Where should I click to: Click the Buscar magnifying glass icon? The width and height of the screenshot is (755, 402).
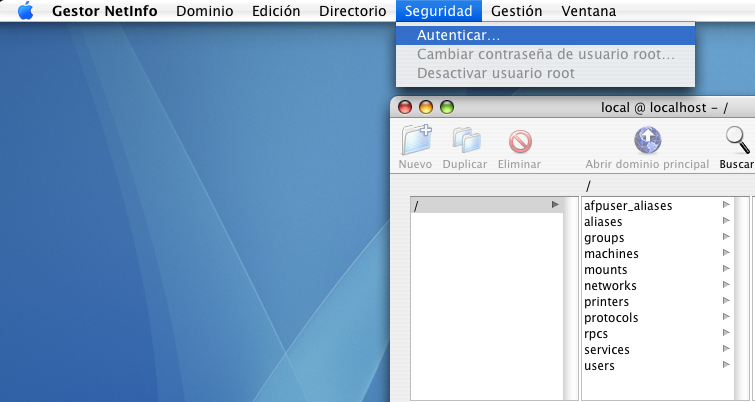coord(738,140)
